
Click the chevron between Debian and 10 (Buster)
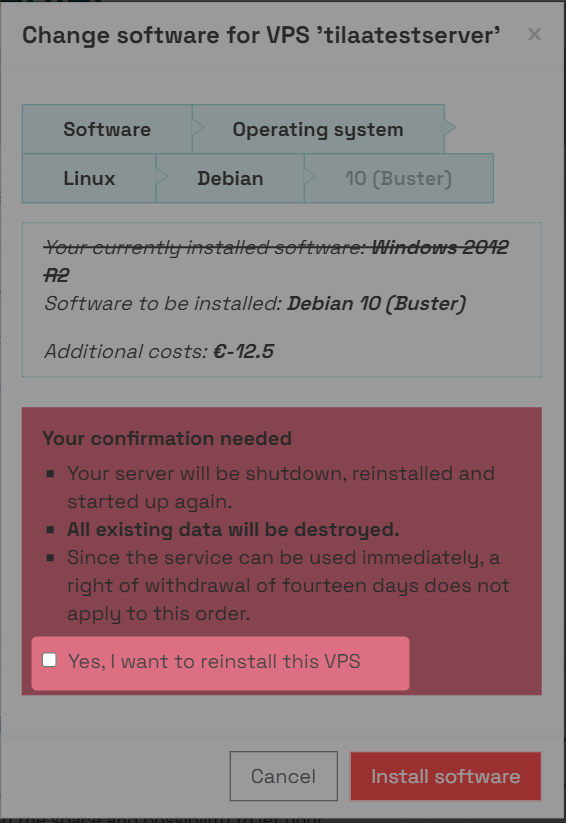(x=310, y=177)
